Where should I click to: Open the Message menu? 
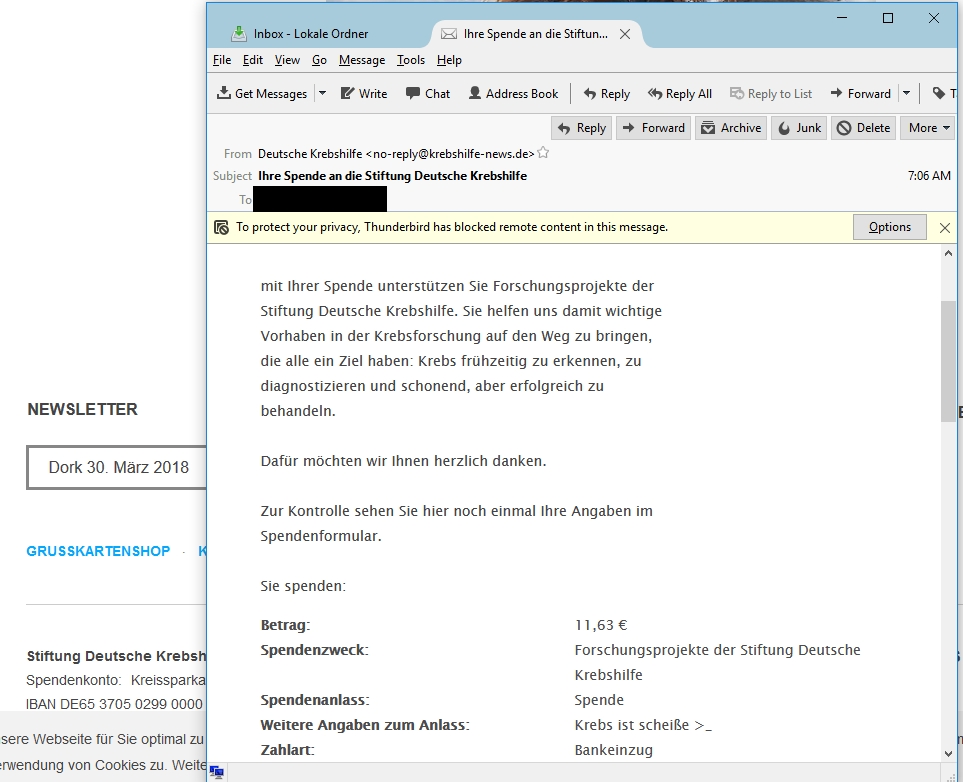pos(362,60)
